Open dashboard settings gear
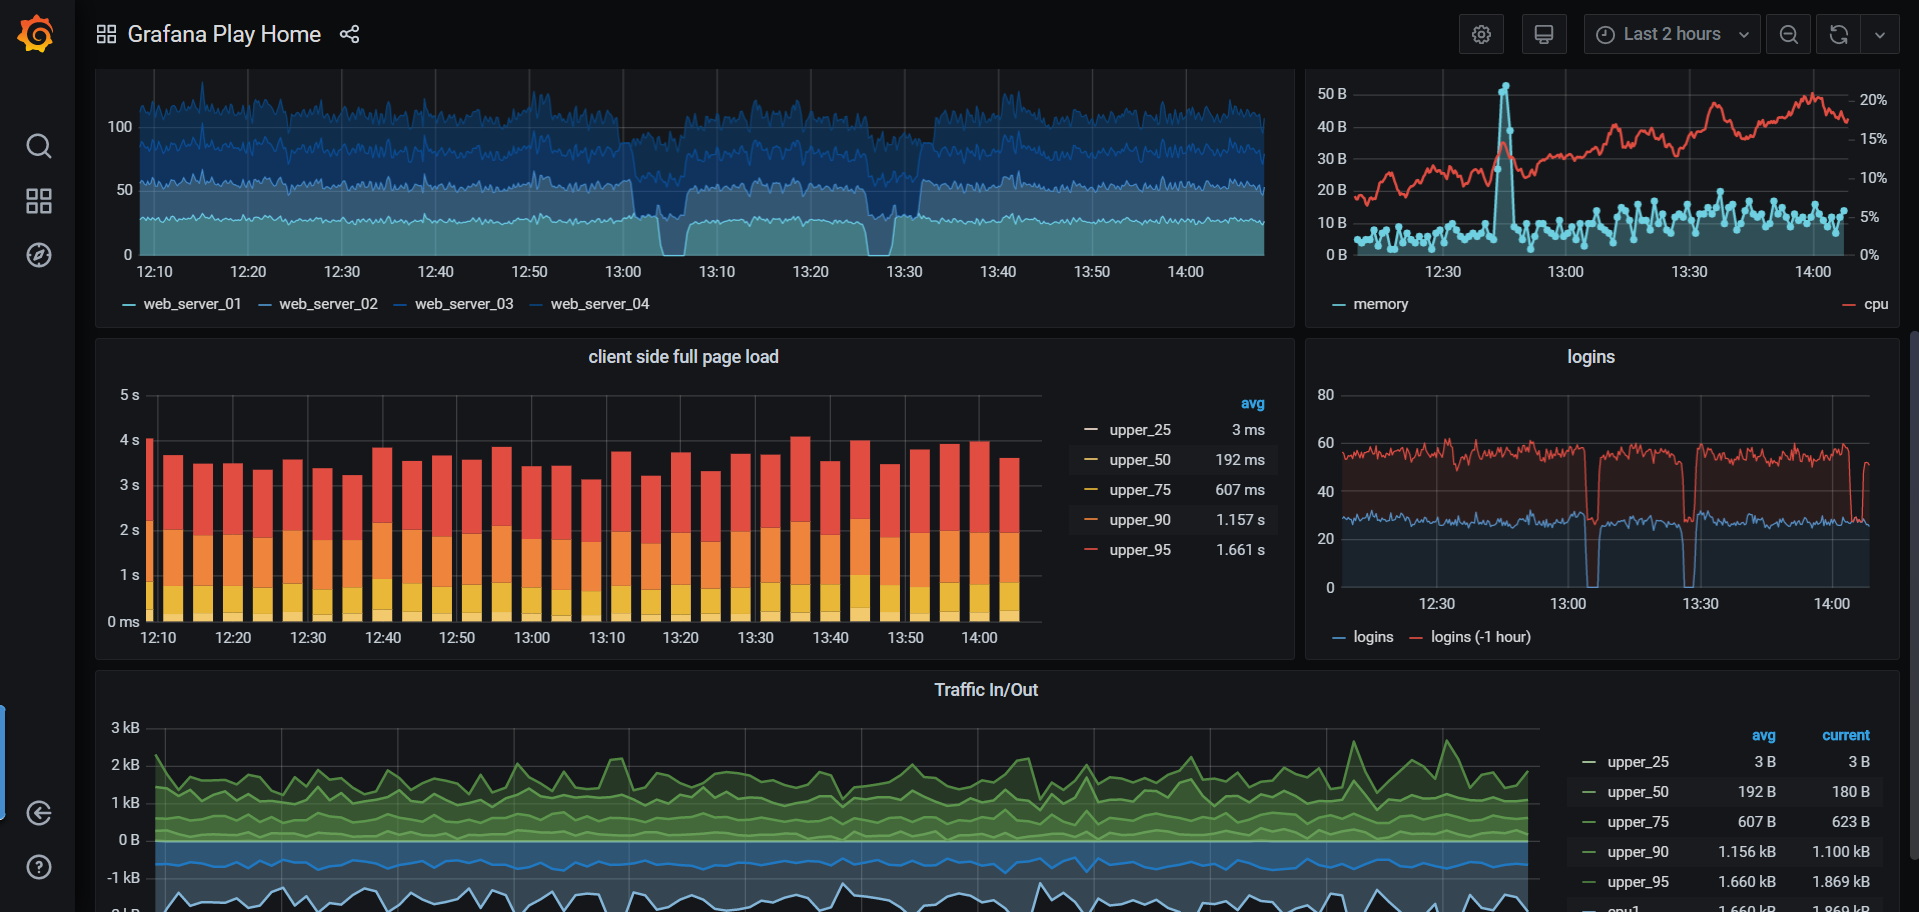Screen dimensions: 1919x912 click(1481, 33)
